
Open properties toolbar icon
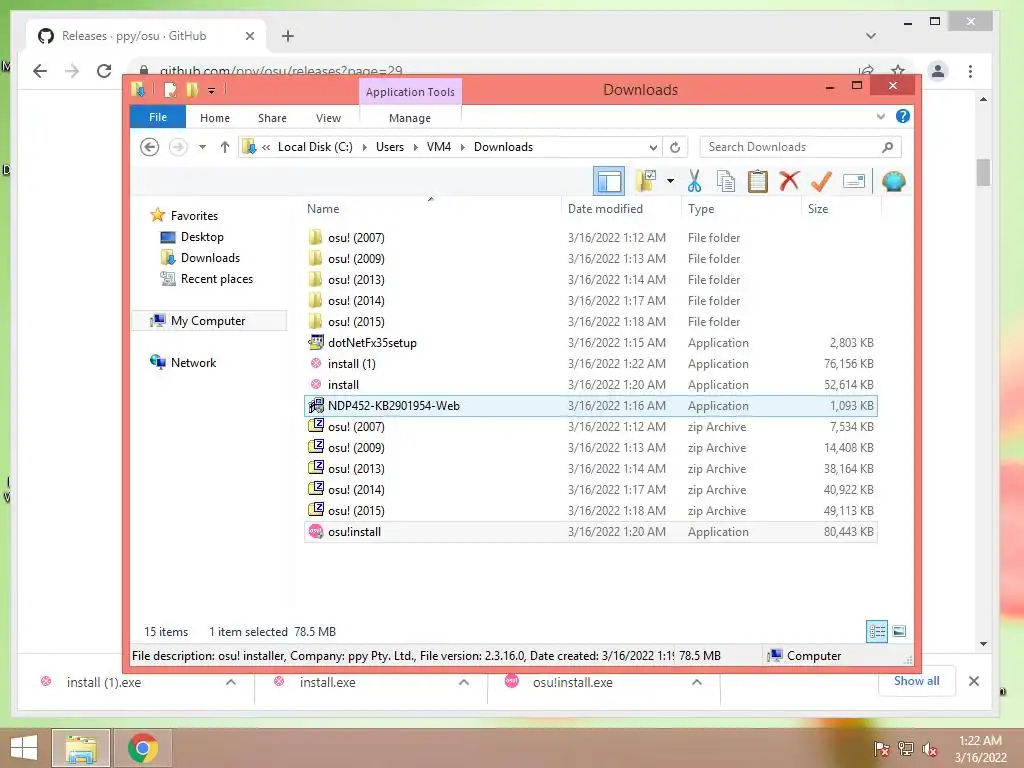click(854, 181)
